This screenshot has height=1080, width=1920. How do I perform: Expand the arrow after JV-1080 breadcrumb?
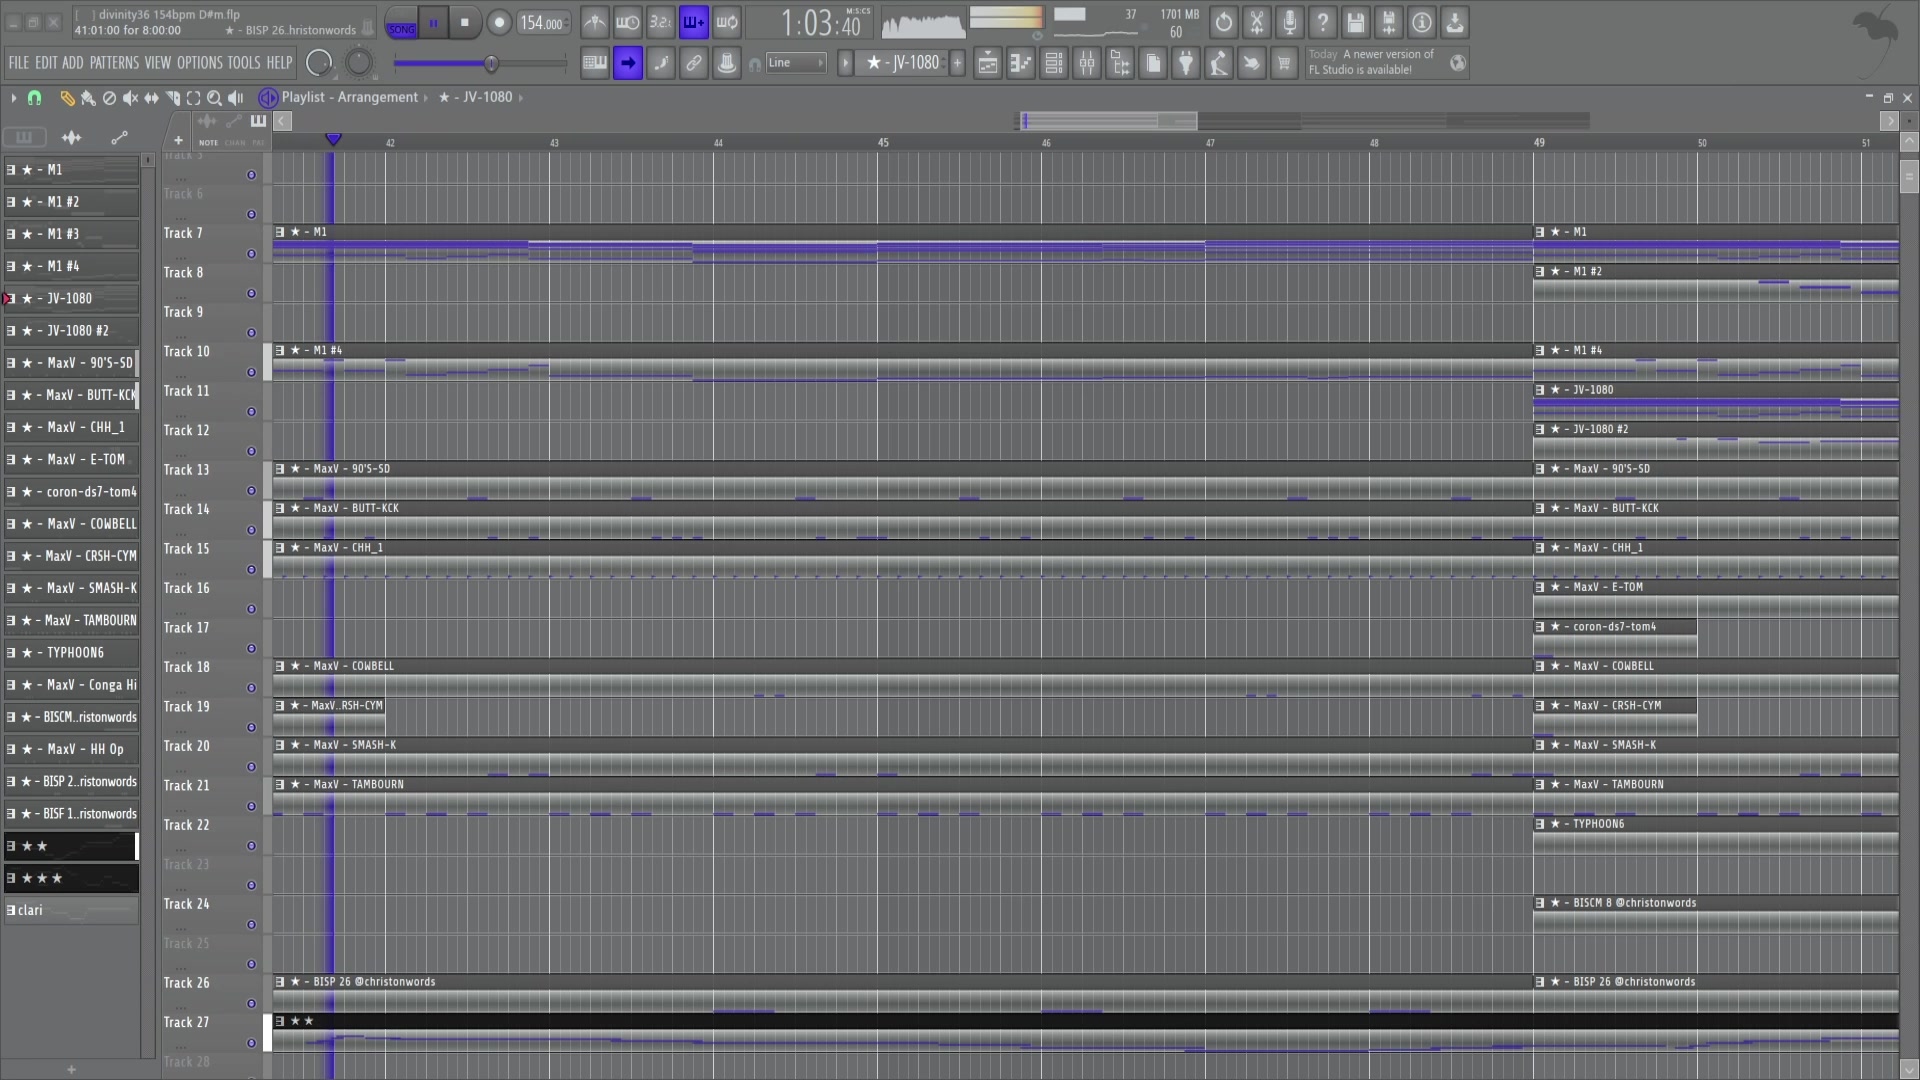pos(520,98)
